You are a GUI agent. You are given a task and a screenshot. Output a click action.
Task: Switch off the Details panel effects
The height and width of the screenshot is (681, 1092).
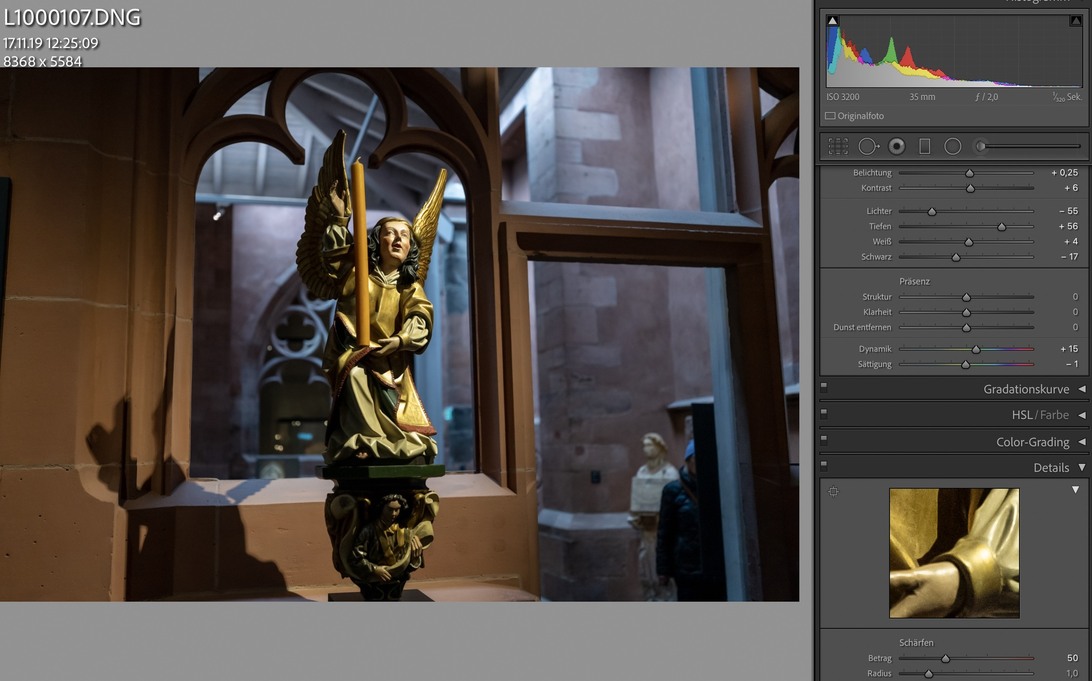pyautogui.click(x=824, y=464)
